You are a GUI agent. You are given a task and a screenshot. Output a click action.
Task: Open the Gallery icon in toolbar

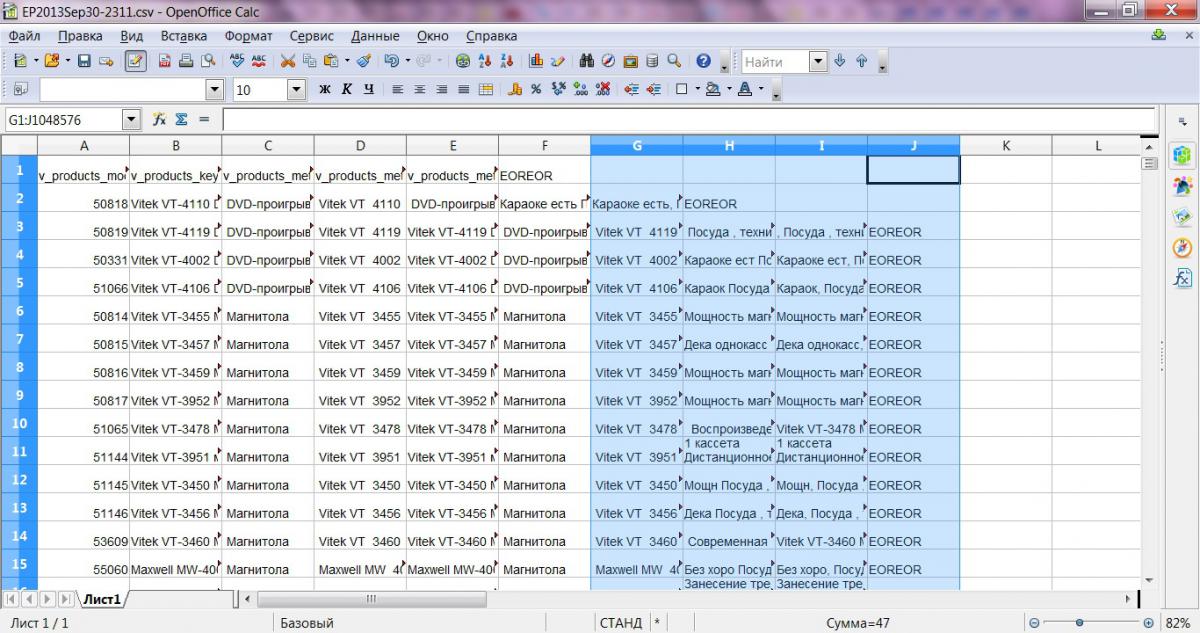tap(631, 61)
